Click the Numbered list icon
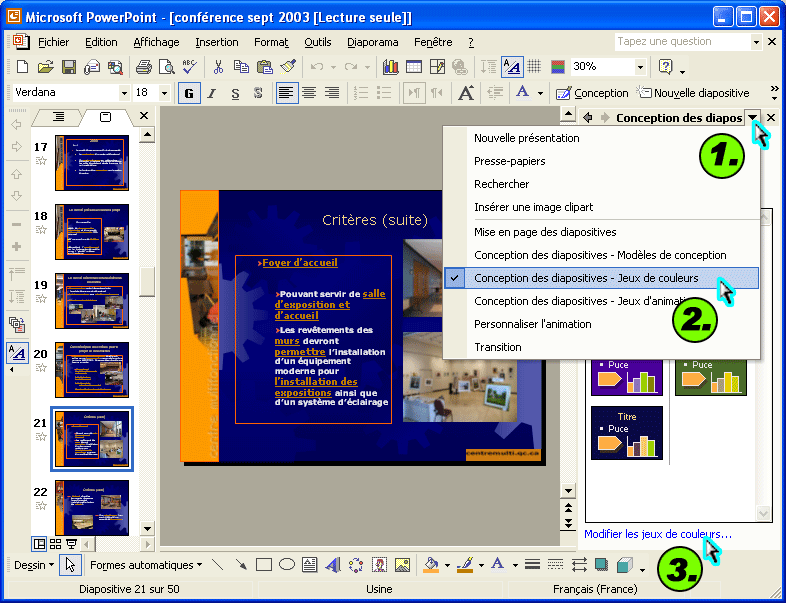This screenshot has height=603, width=786. point(361,93)
